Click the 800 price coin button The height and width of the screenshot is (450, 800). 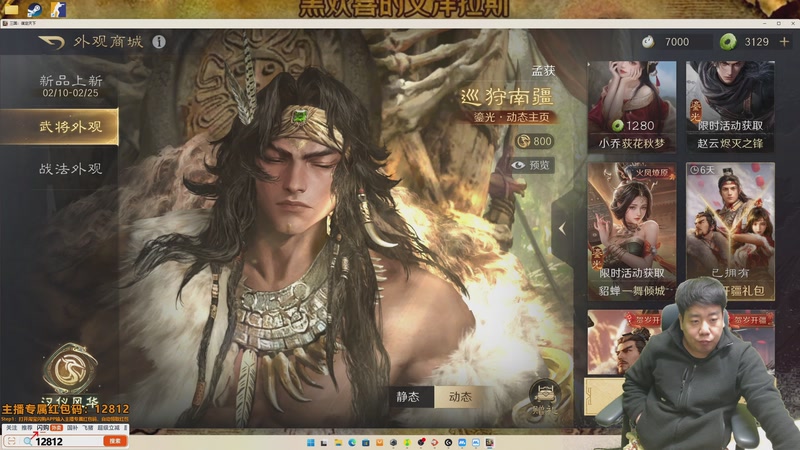pos(535,141)
